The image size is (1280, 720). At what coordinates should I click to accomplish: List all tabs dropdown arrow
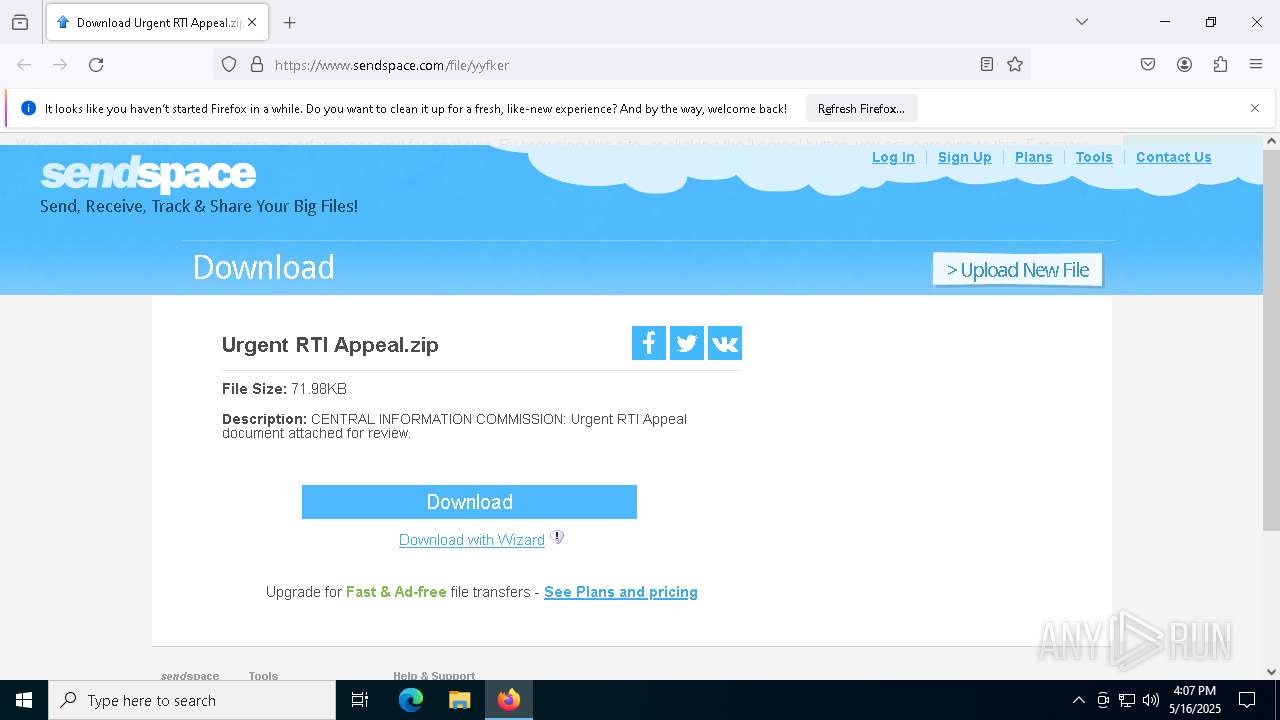point(1082,22)
